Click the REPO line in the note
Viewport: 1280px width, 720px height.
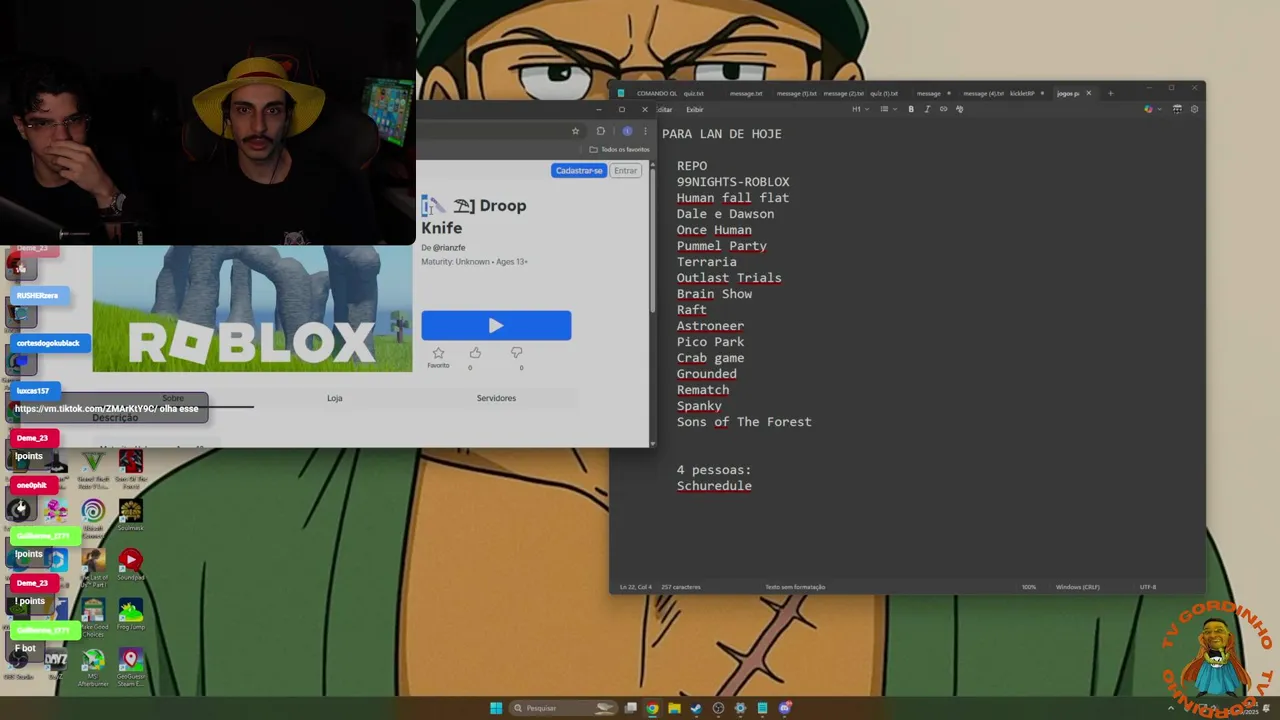click(692, 166)
